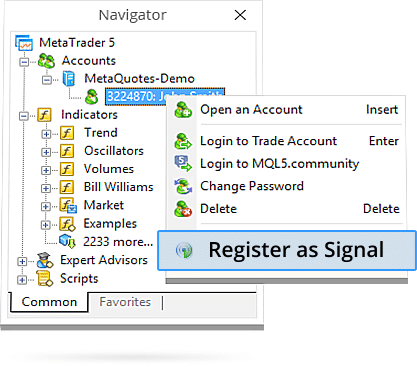This screenshot has height=367, width=417.
Task: Expand the Scripts node
Action: [x=22, y=279]
